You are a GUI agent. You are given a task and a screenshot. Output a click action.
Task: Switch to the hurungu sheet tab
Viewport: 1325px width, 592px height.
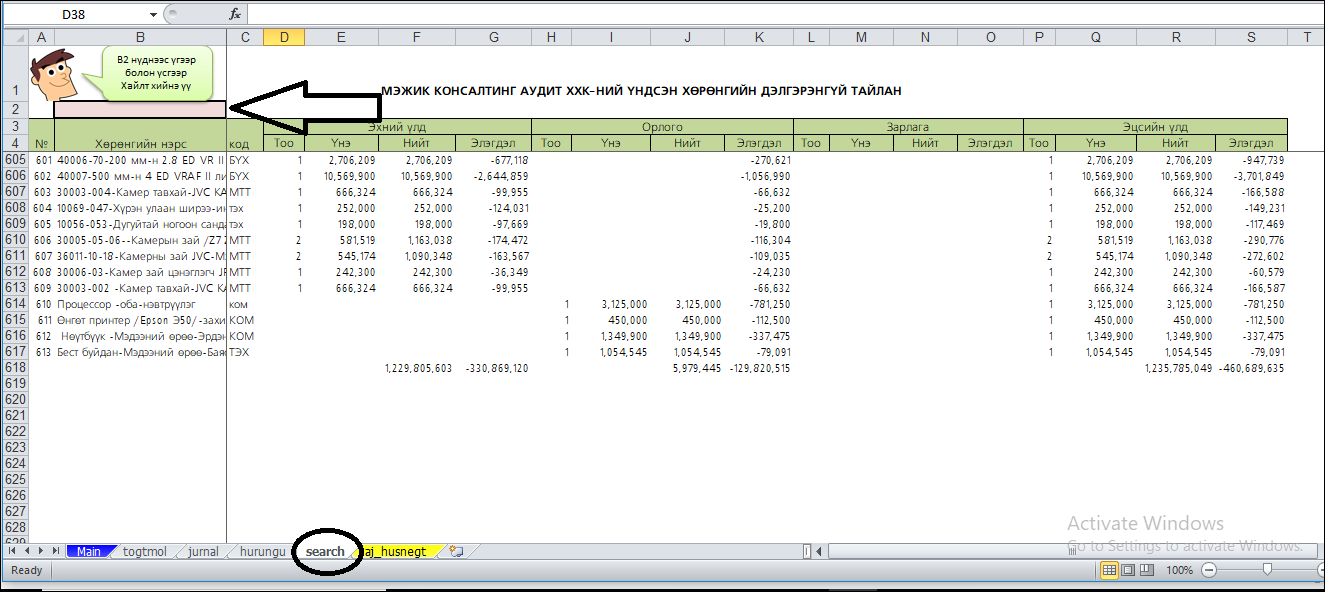(x=262, y=551)
